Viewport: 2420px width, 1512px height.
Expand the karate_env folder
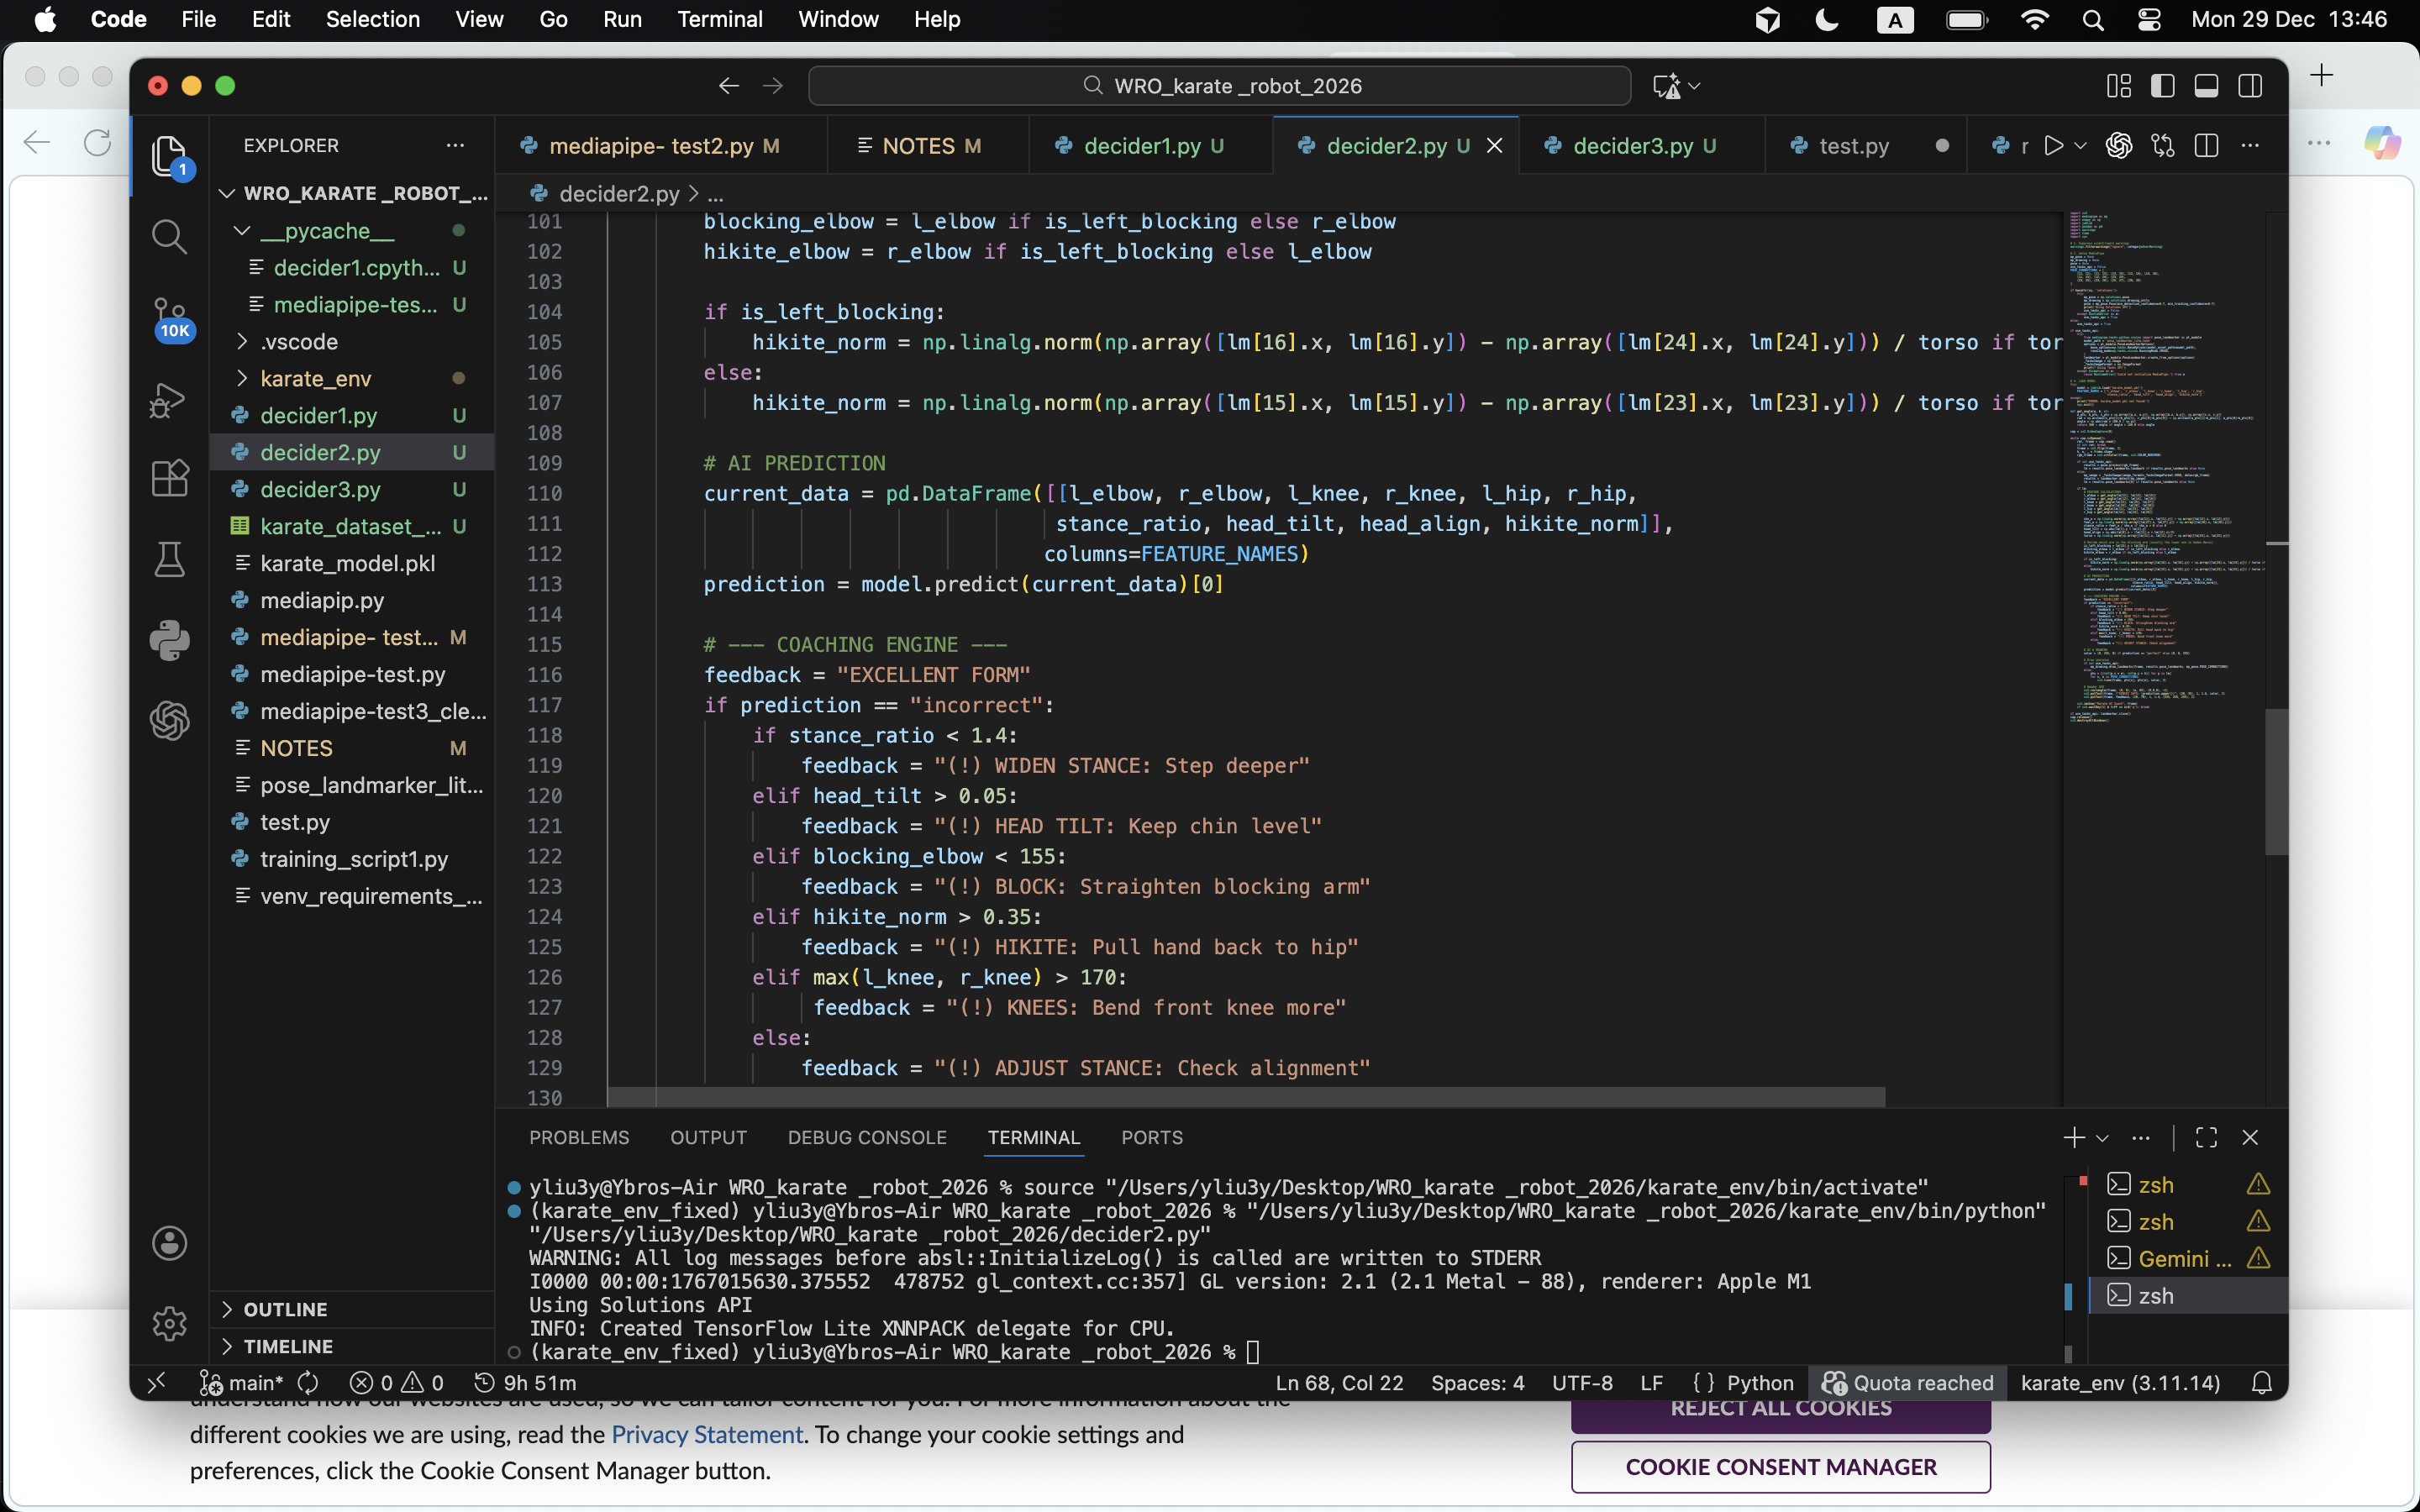pos(315,379)
